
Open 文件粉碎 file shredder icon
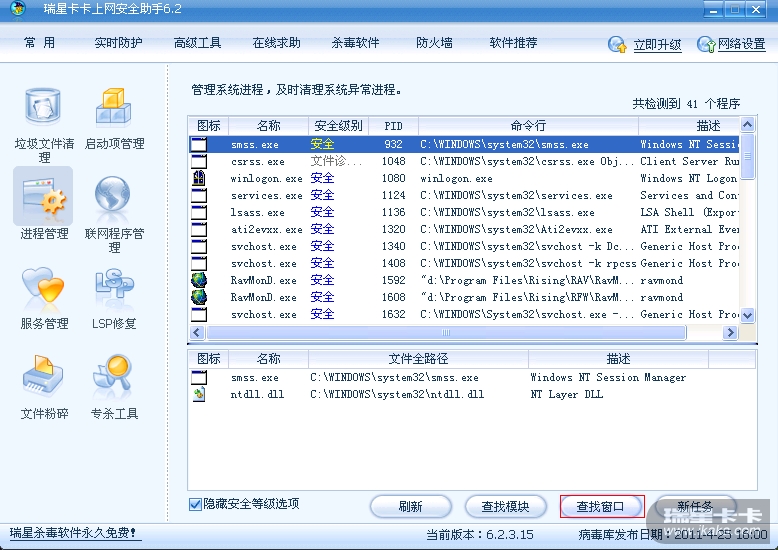(43, 376)
